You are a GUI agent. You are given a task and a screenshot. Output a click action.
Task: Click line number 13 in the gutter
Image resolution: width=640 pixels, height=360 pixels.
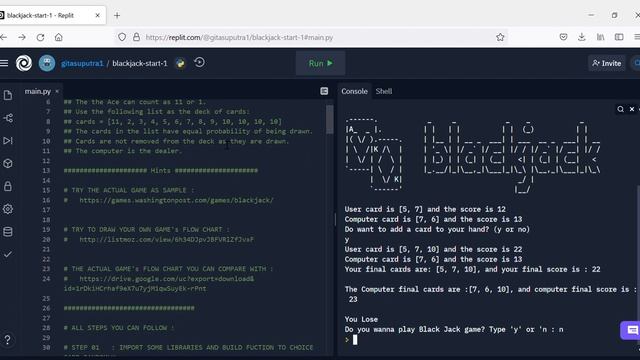pos(46,170)
